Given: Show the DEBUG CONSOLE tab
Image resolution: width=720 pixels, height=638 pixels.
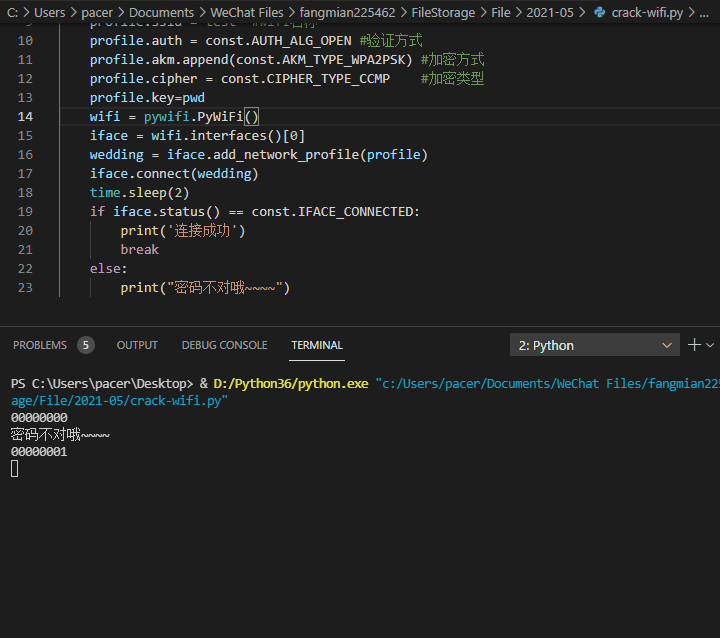Looking at the screenshot, I should pos(224,345).
